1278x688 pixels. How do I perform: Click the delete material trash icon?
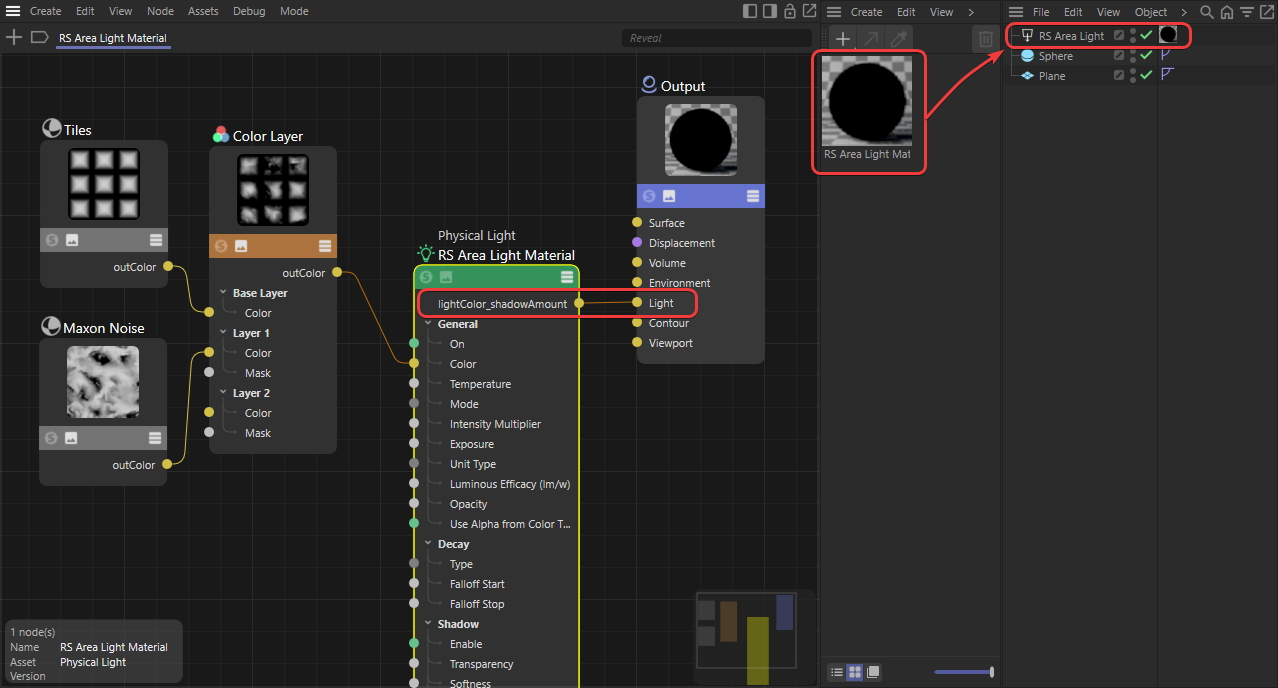point(985,38)
